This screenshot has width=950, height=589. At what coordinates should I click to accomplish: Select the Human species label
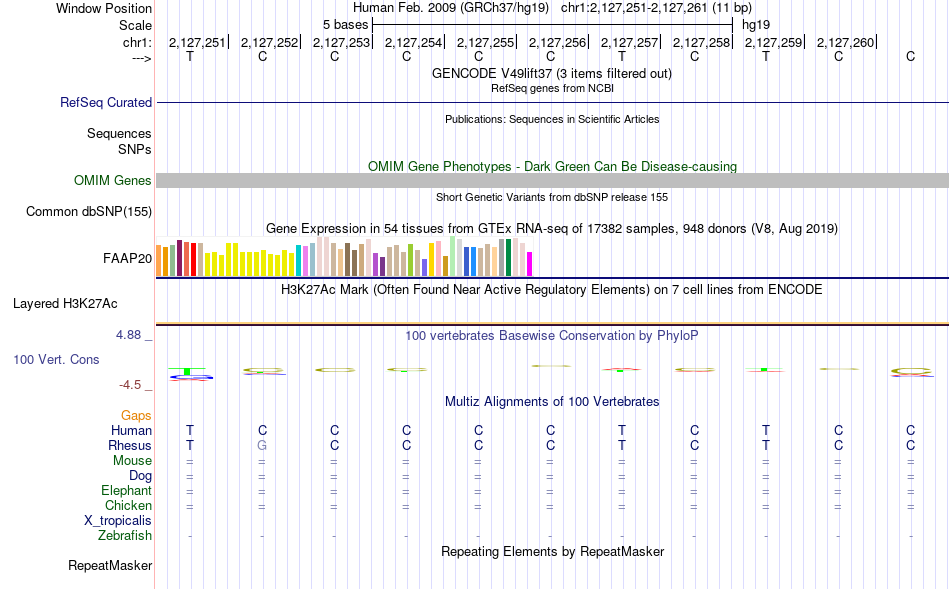click(x=131, y=430)
